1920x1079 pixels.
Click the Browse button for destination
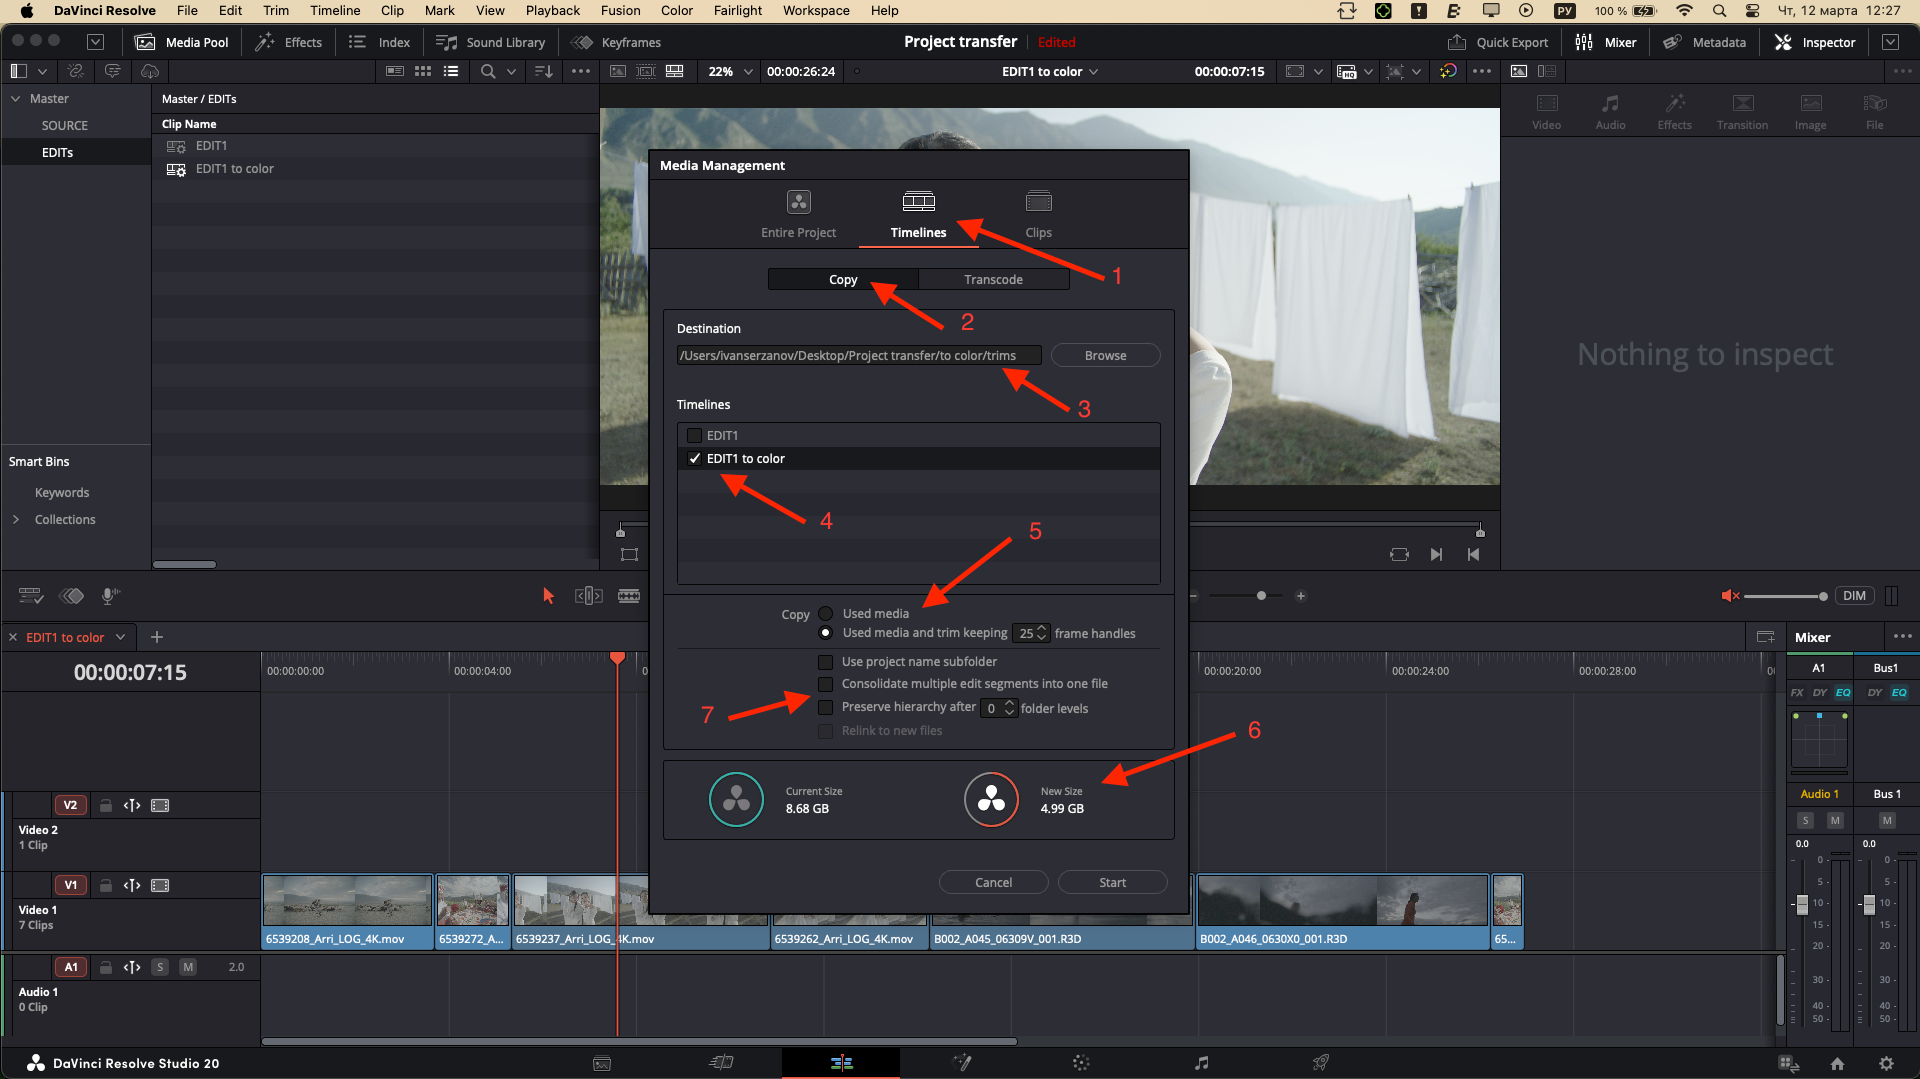[x=1105, y=355]
